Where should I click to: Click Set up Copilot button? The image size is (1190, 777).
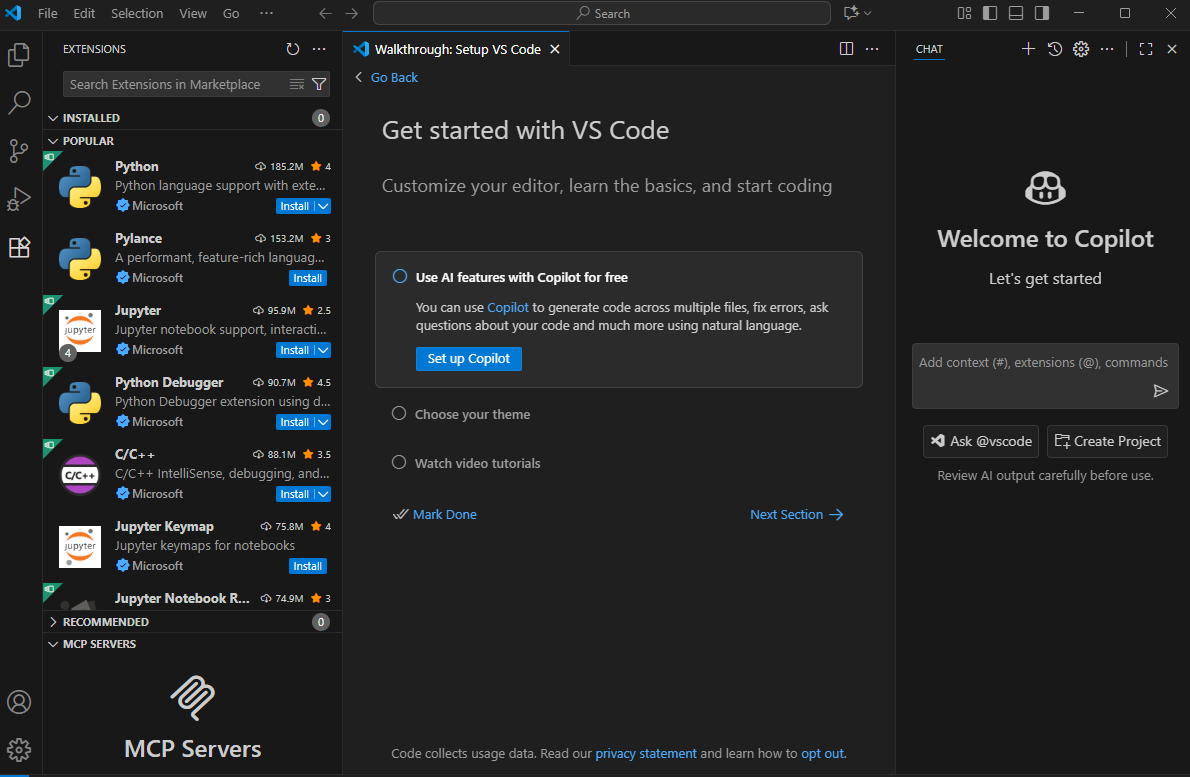(469, 359)
